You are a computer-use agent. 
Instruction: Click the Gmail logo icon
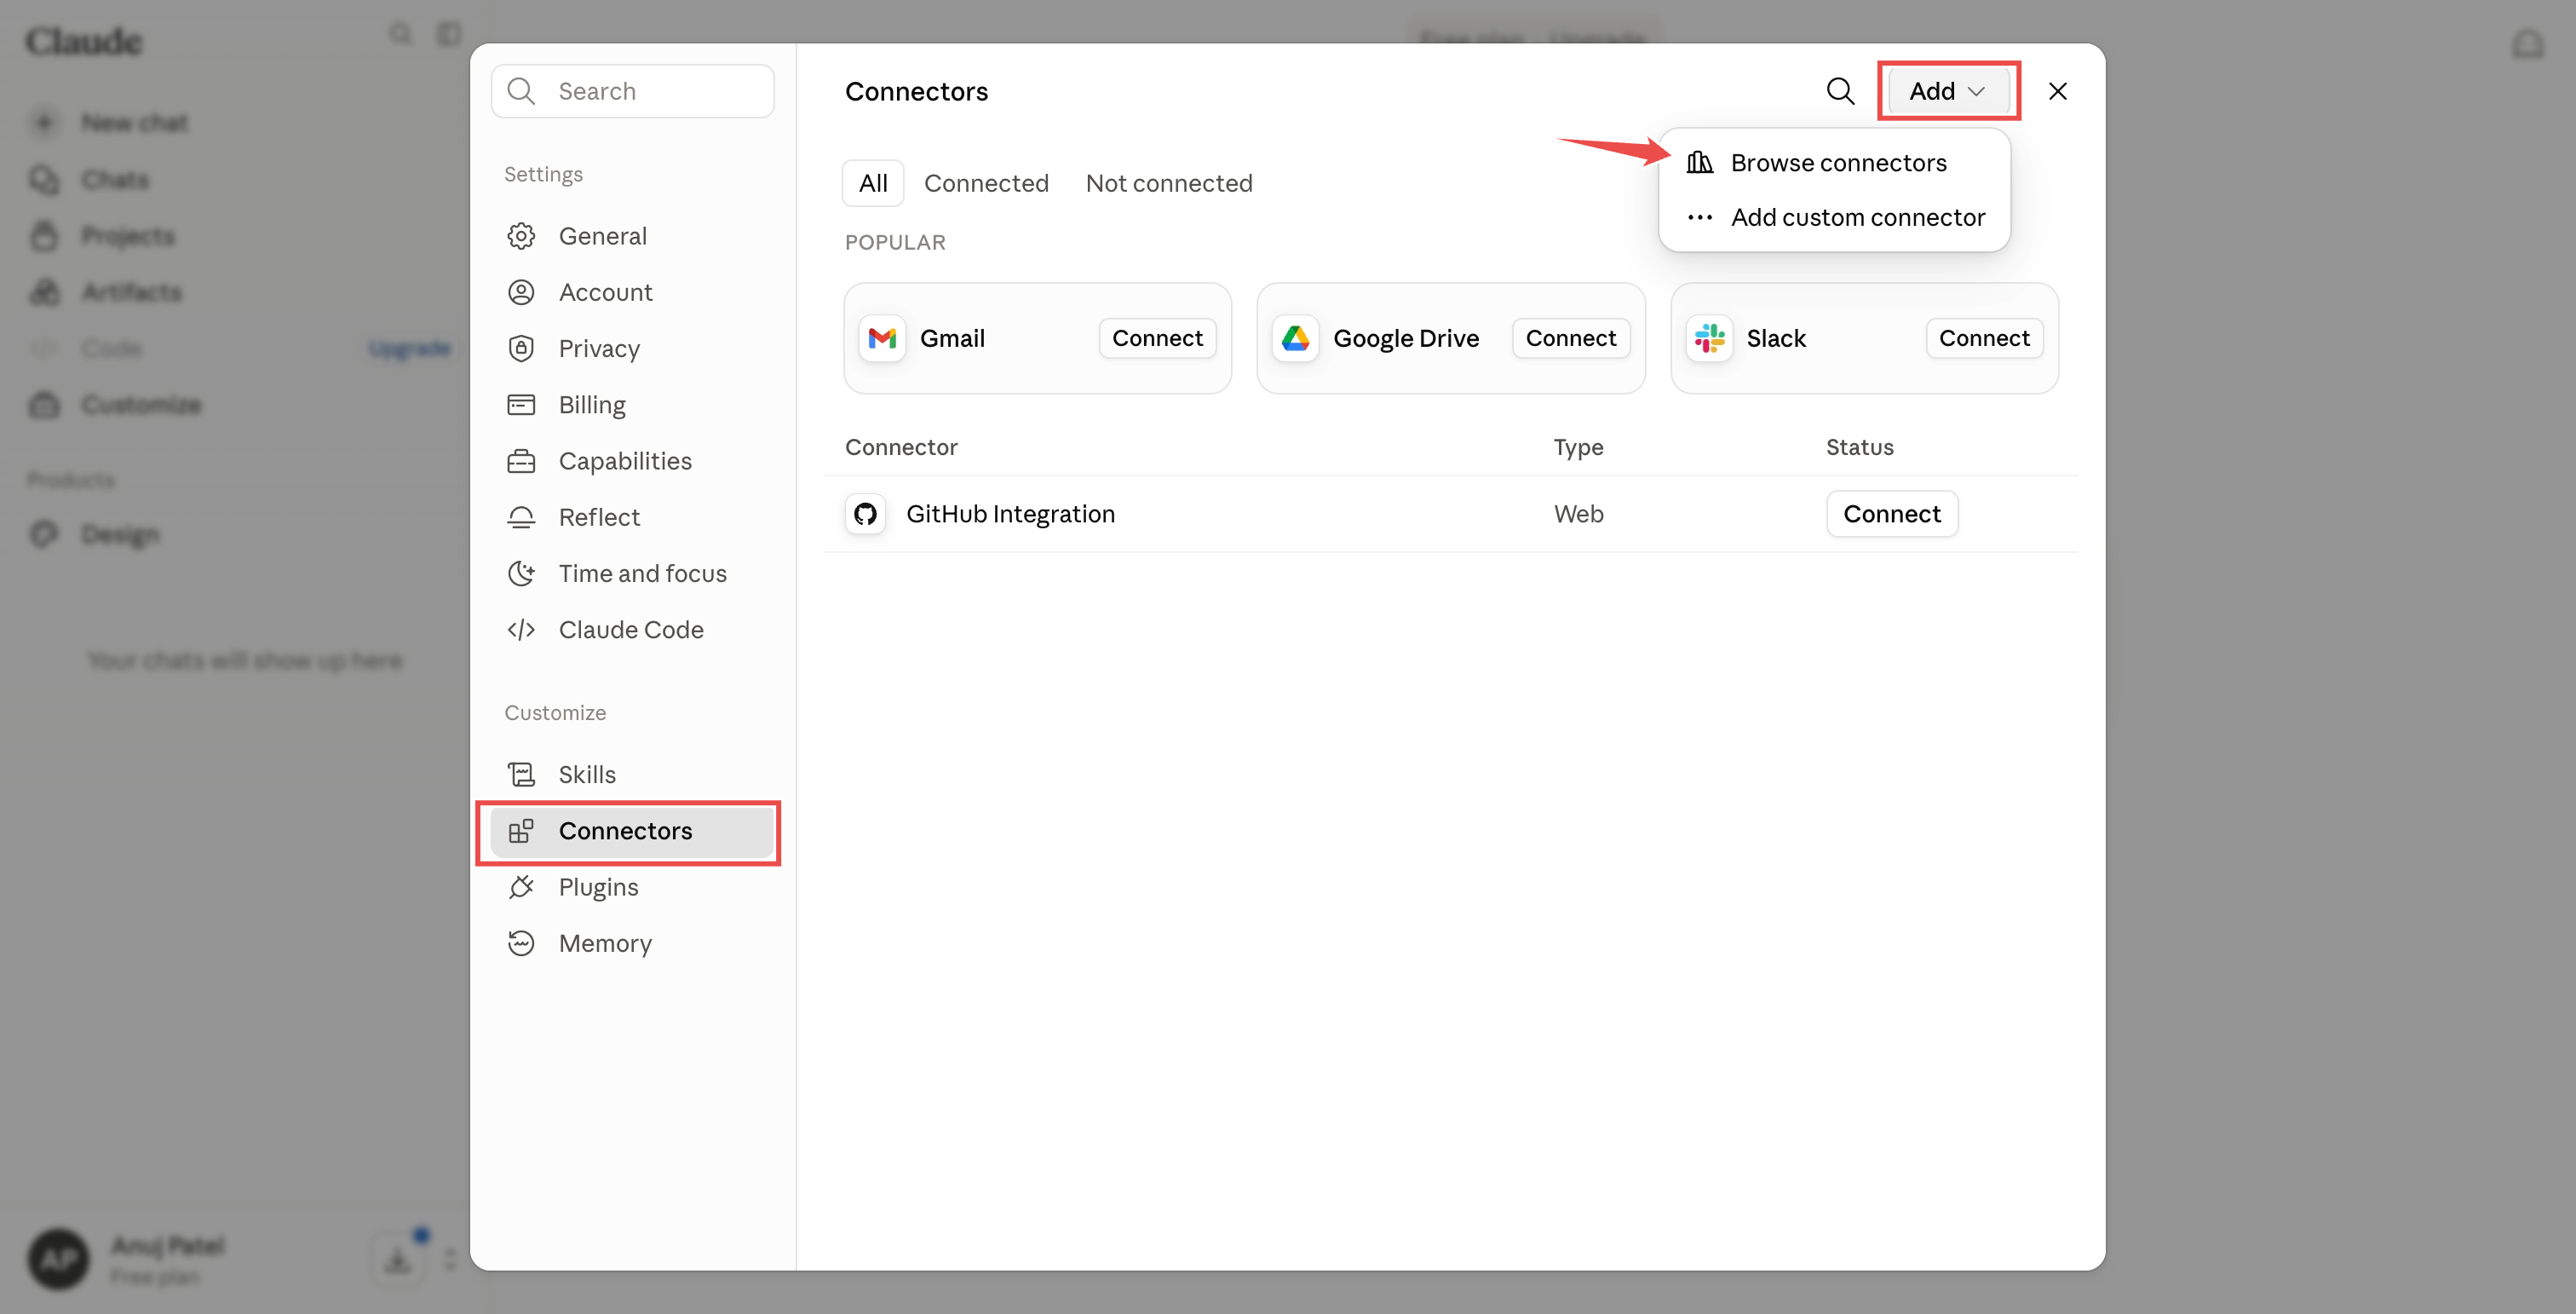pyautogui.click(x=882, y=338)
